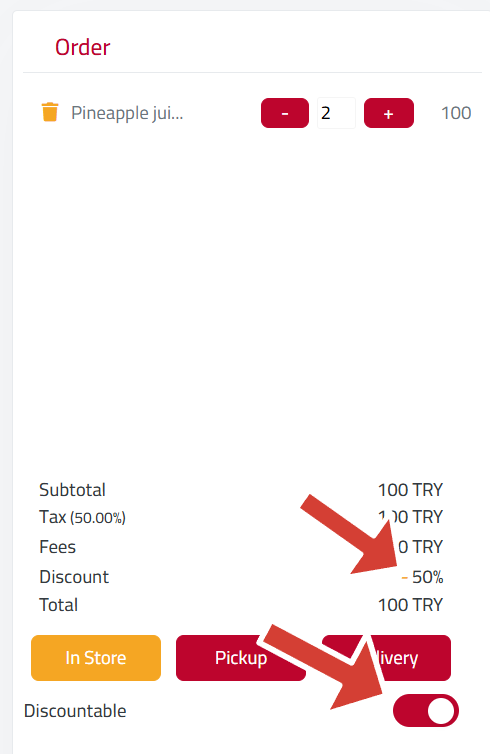
Task: Click the Subtotal row label
Action: coord(72,490)
